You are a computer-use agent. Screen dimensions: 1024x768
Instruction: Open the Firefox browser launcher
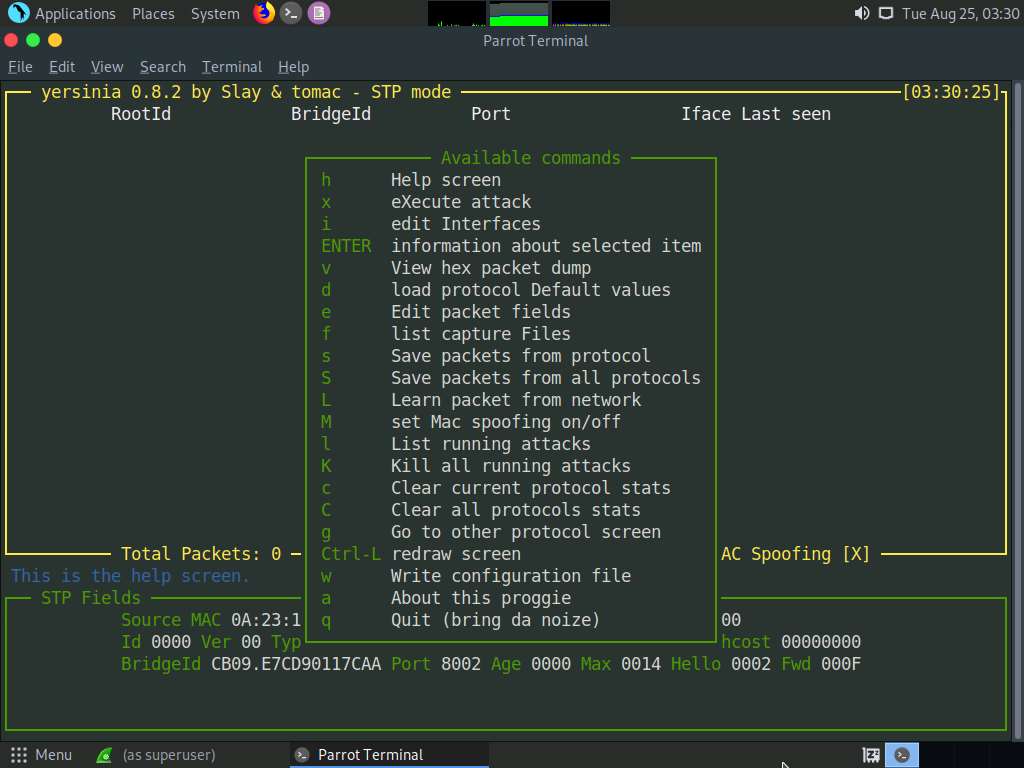[x=264, y=13]
